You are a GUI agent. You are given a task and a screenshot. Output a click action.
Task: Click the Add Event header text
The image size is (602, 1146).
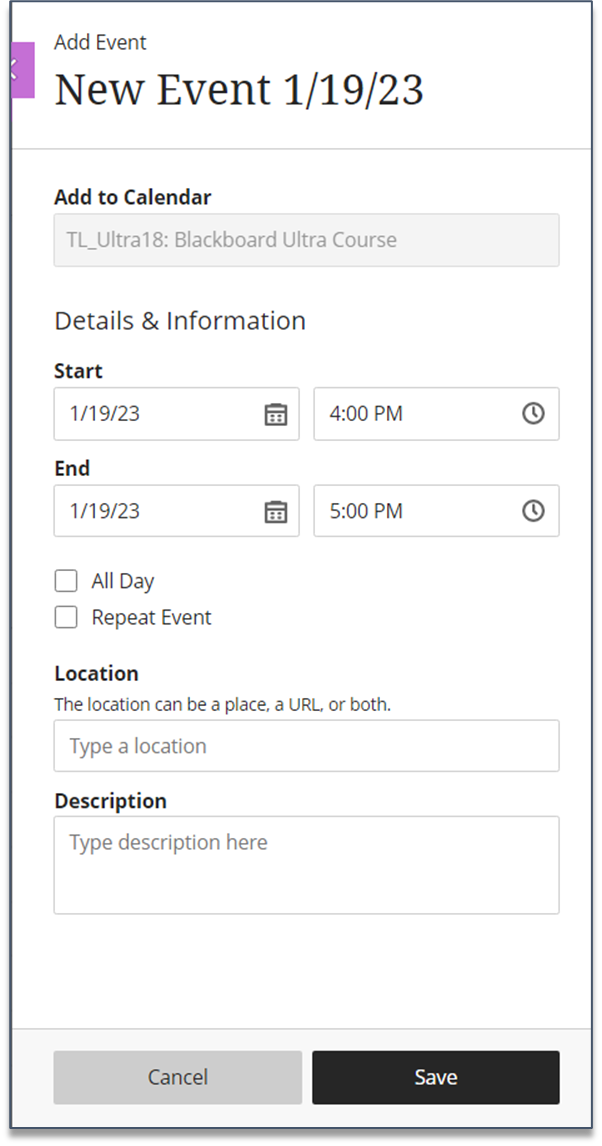click(x=101, y=42)
